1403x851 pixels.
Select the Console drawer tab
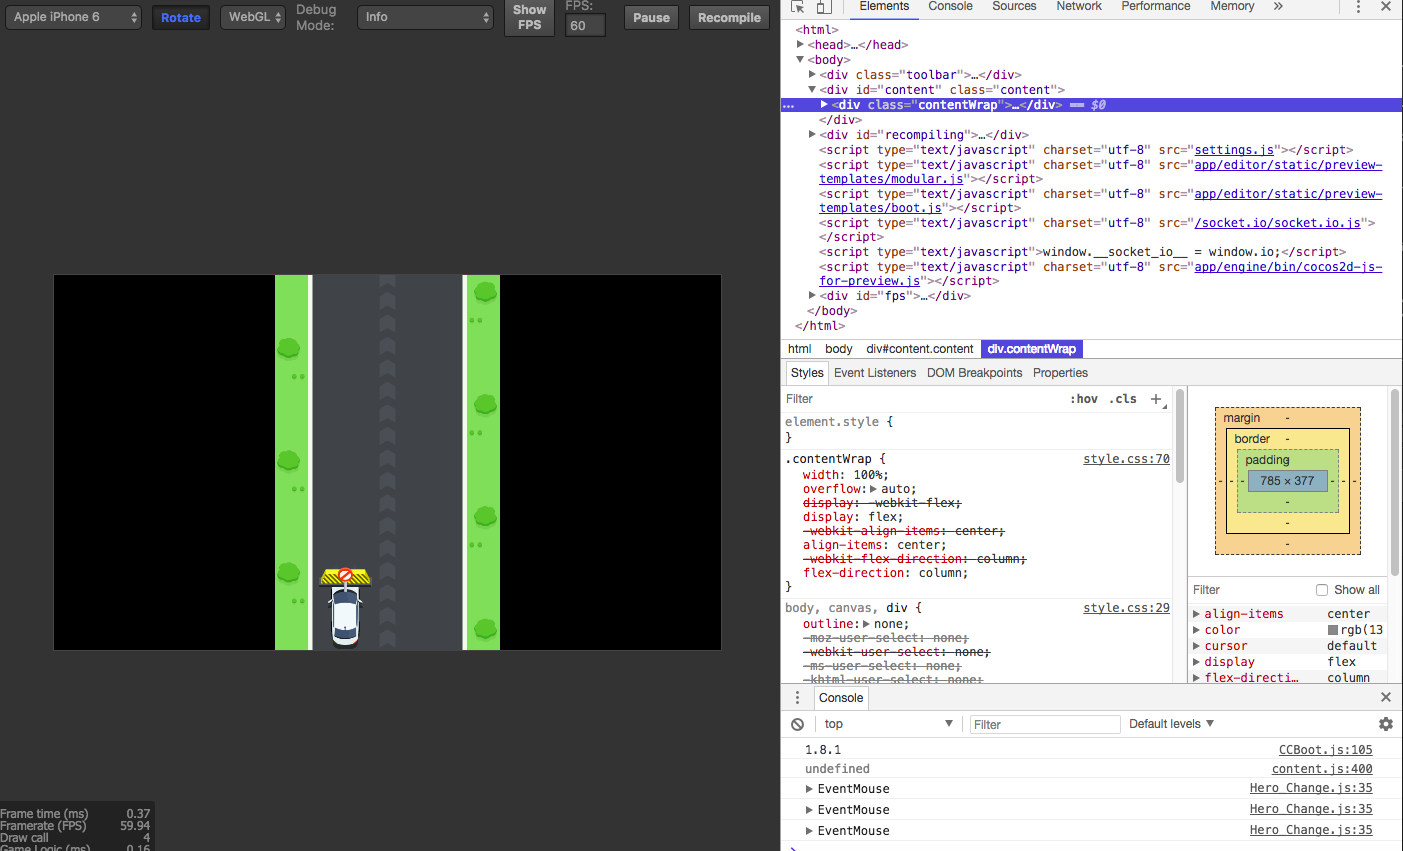pos(841,698)
